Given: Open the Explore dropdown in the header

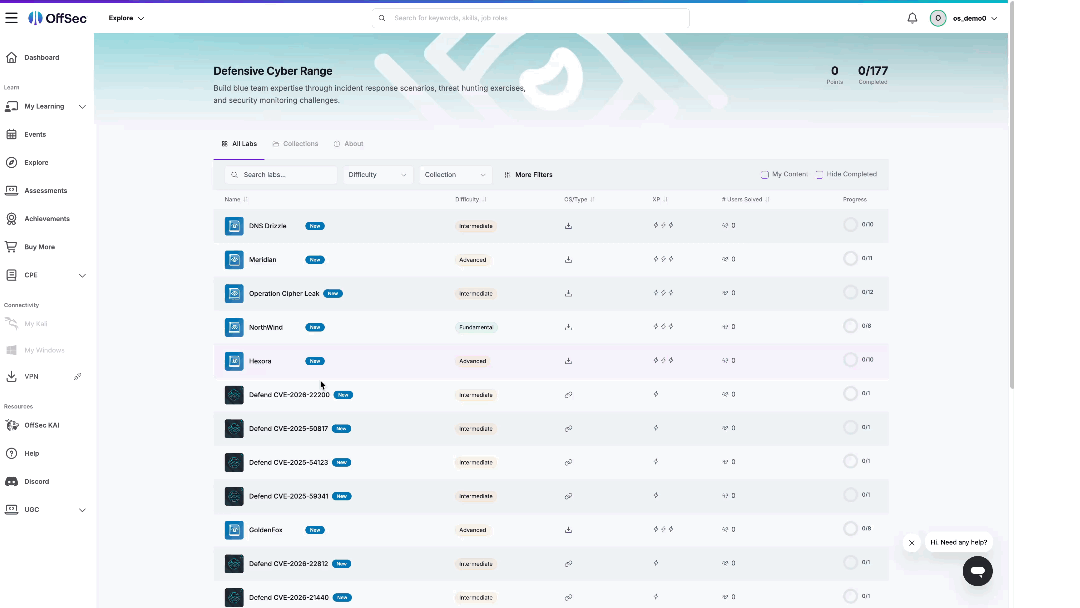Looking at the screenshot, I should 126,18.
